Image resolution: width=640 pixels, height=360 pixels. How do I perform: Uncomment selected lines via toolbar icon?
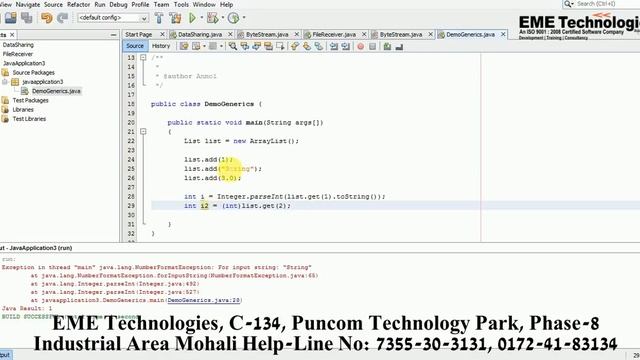pyautogui.click(x=399, y=47)
